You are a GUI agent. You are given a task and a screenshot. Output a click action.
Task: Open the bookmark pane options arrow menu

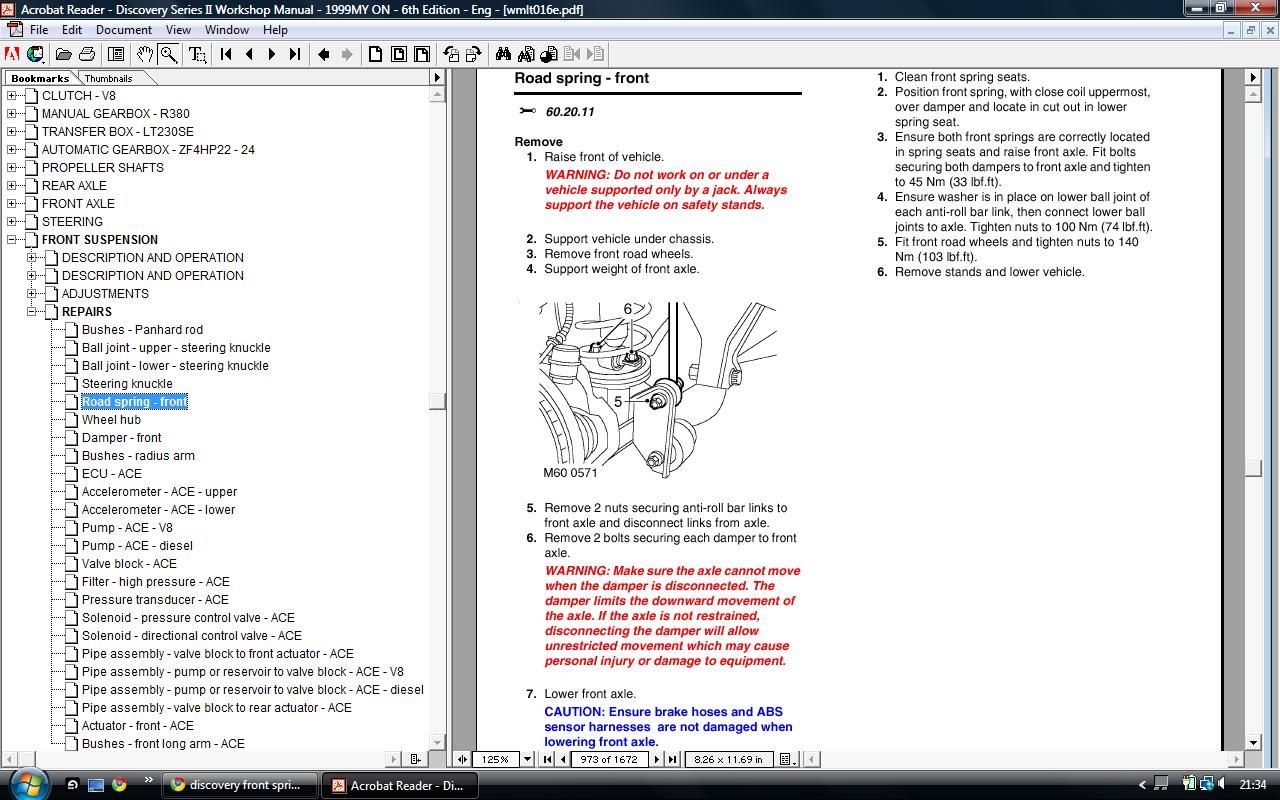coord(436,77)
